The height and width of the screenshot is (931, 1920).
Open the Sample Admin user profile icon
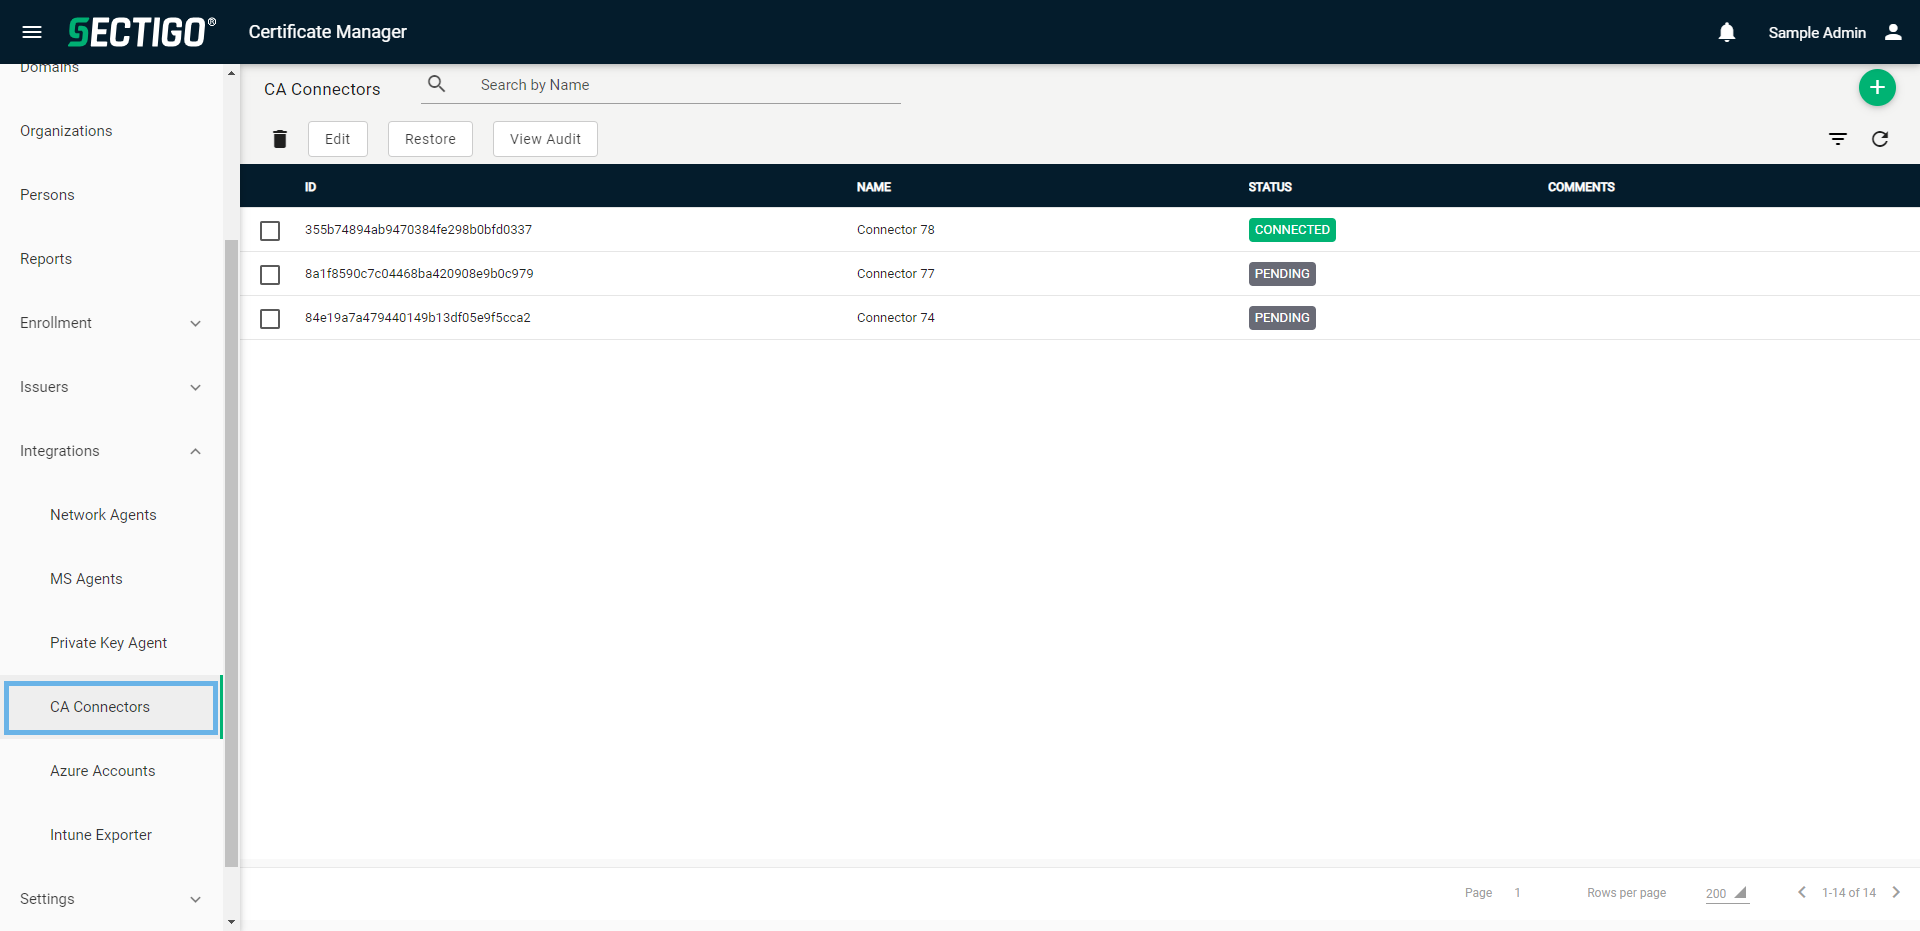point(1893,32)
